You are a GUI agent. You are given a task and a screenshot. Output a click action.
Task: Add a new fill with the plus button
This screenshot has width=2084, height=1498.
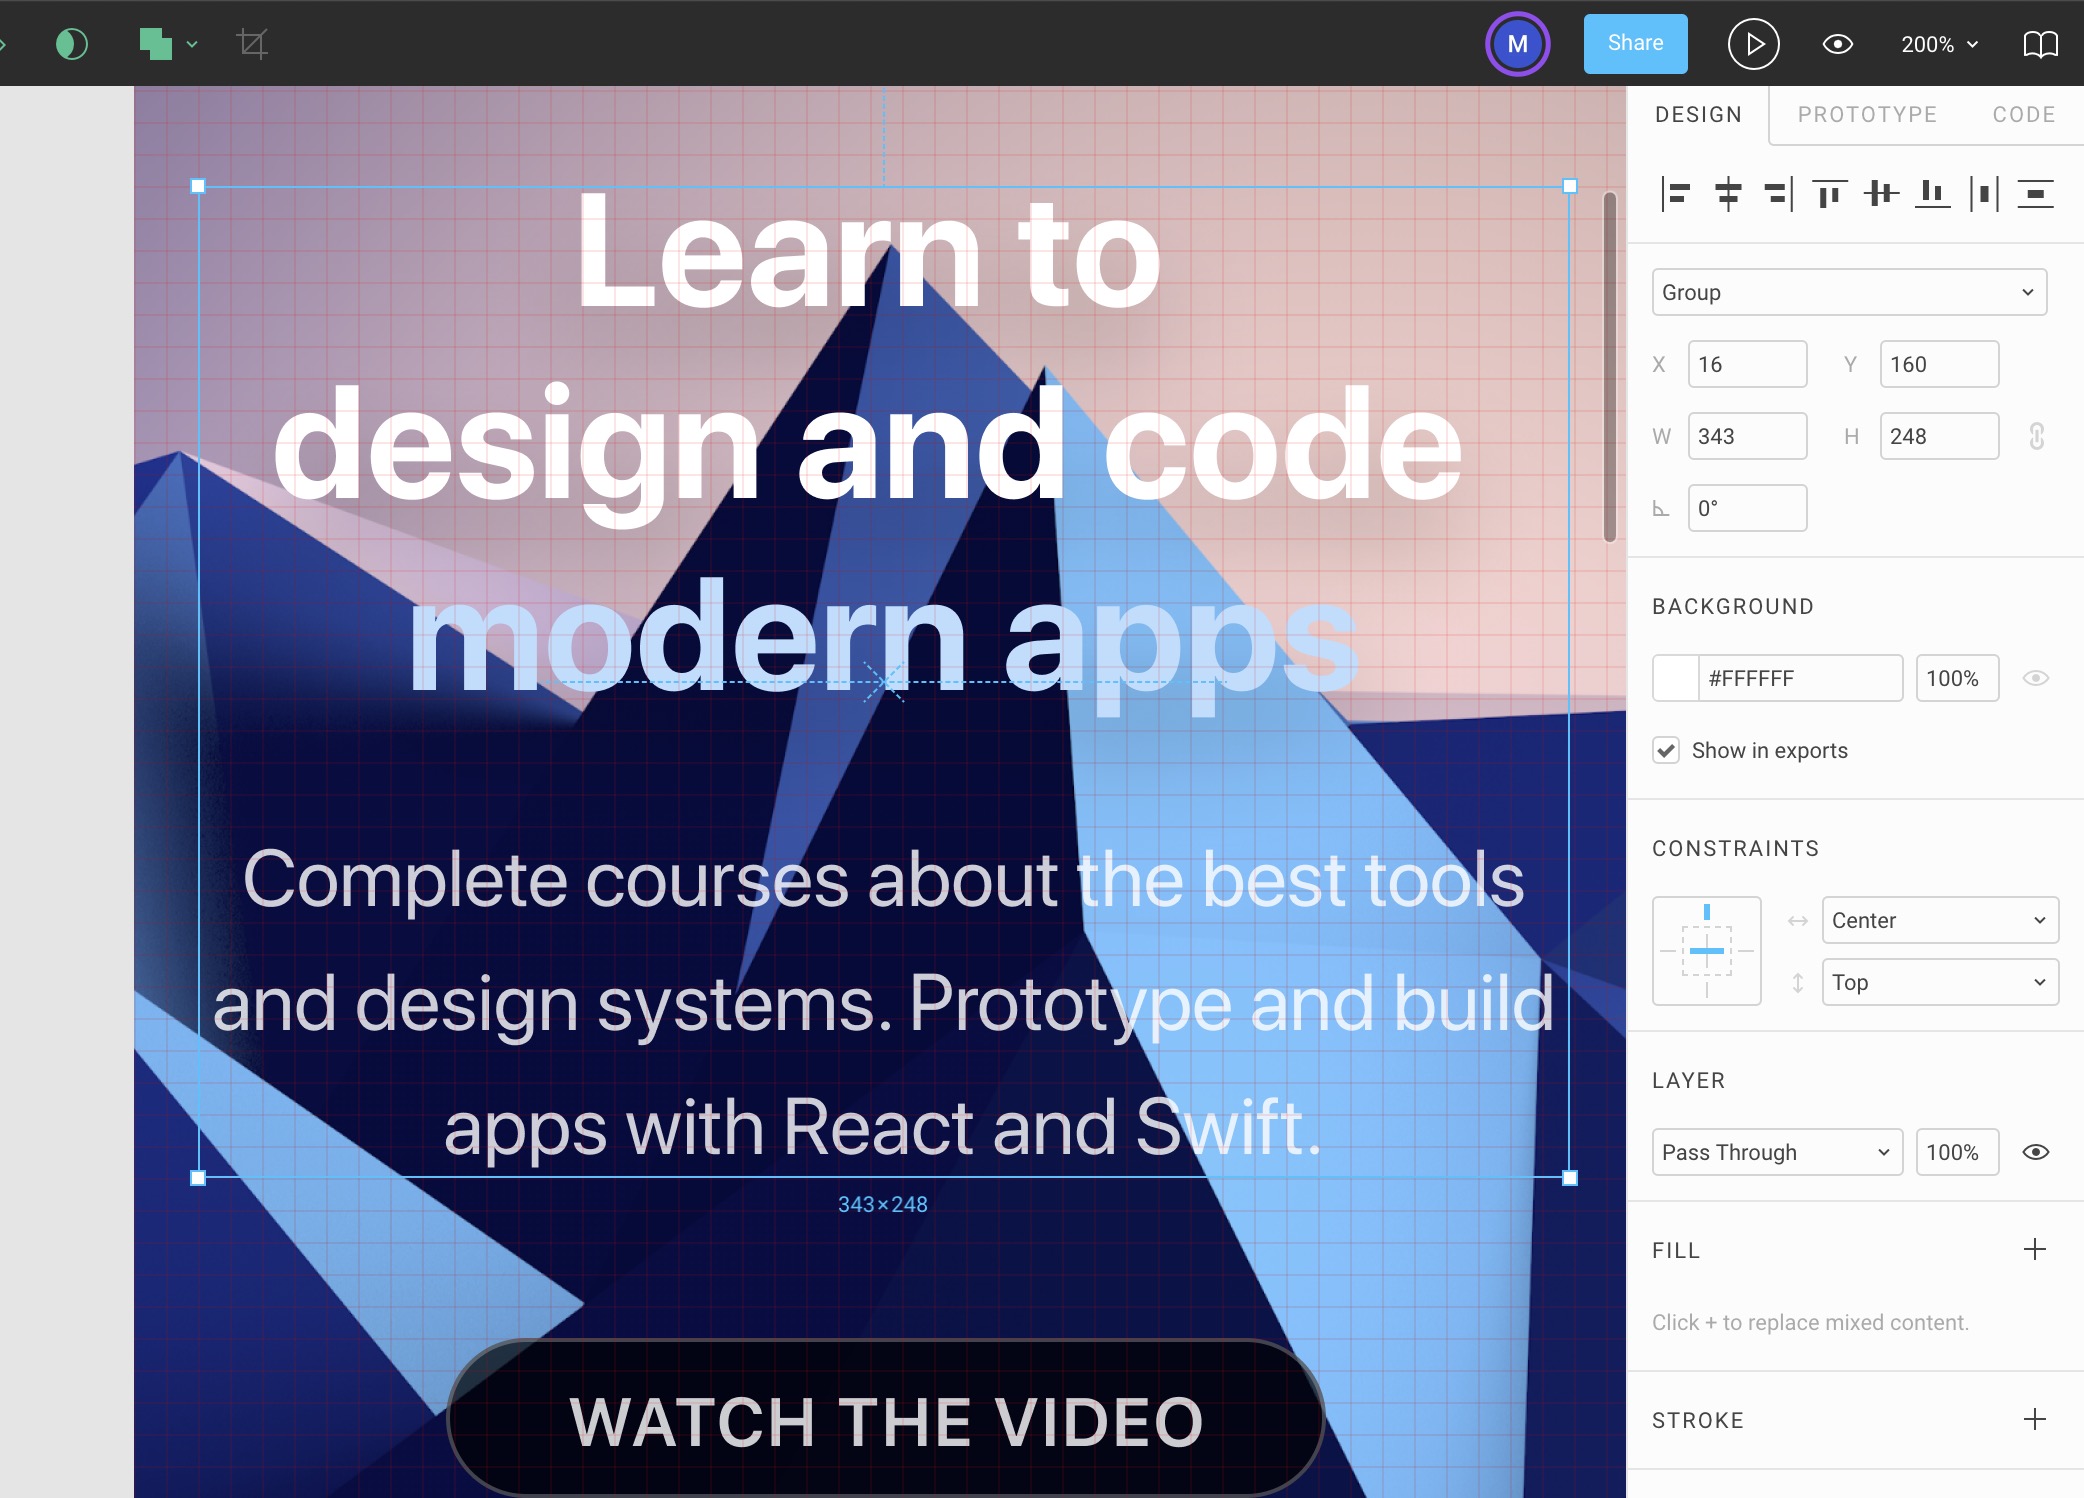point(2034,1249)
